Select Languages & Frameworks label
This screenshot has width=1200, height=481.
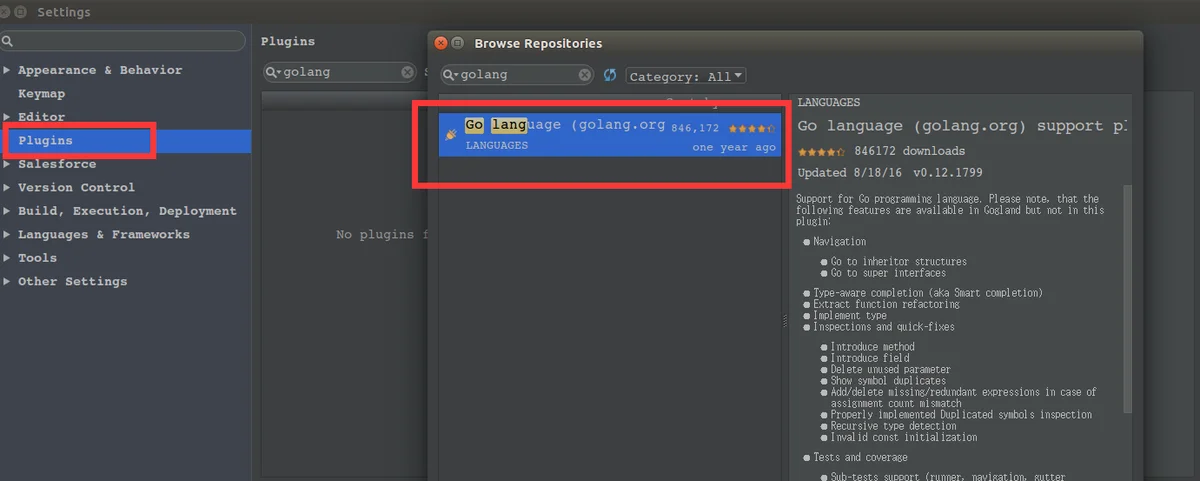coord(104,234)
